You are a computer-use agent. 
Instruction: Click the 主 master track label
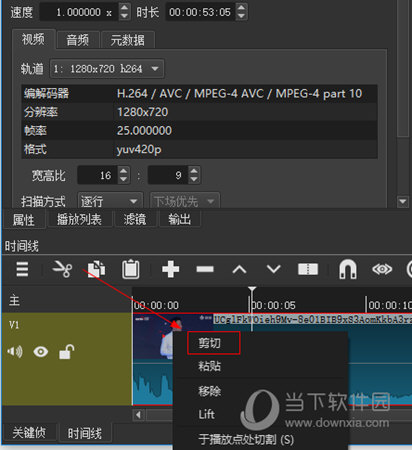pyautogui.click(x=14, y=300)
